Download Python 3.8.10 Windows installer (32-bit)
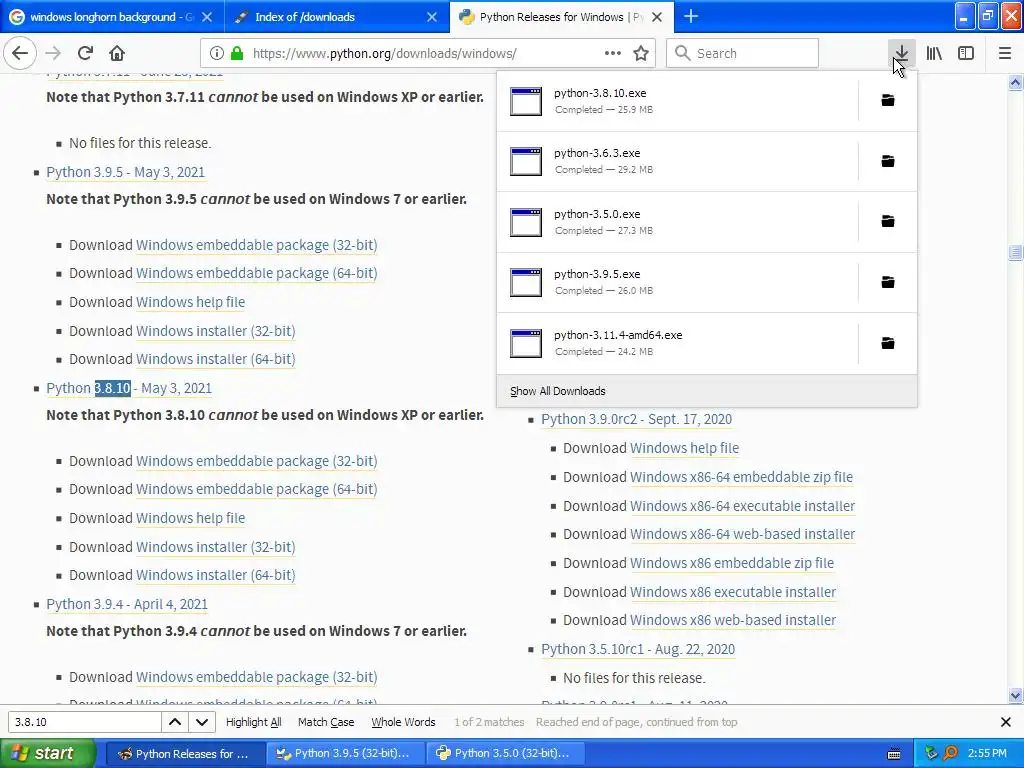This screenshot has width=1024, height=768. point(216,547)
